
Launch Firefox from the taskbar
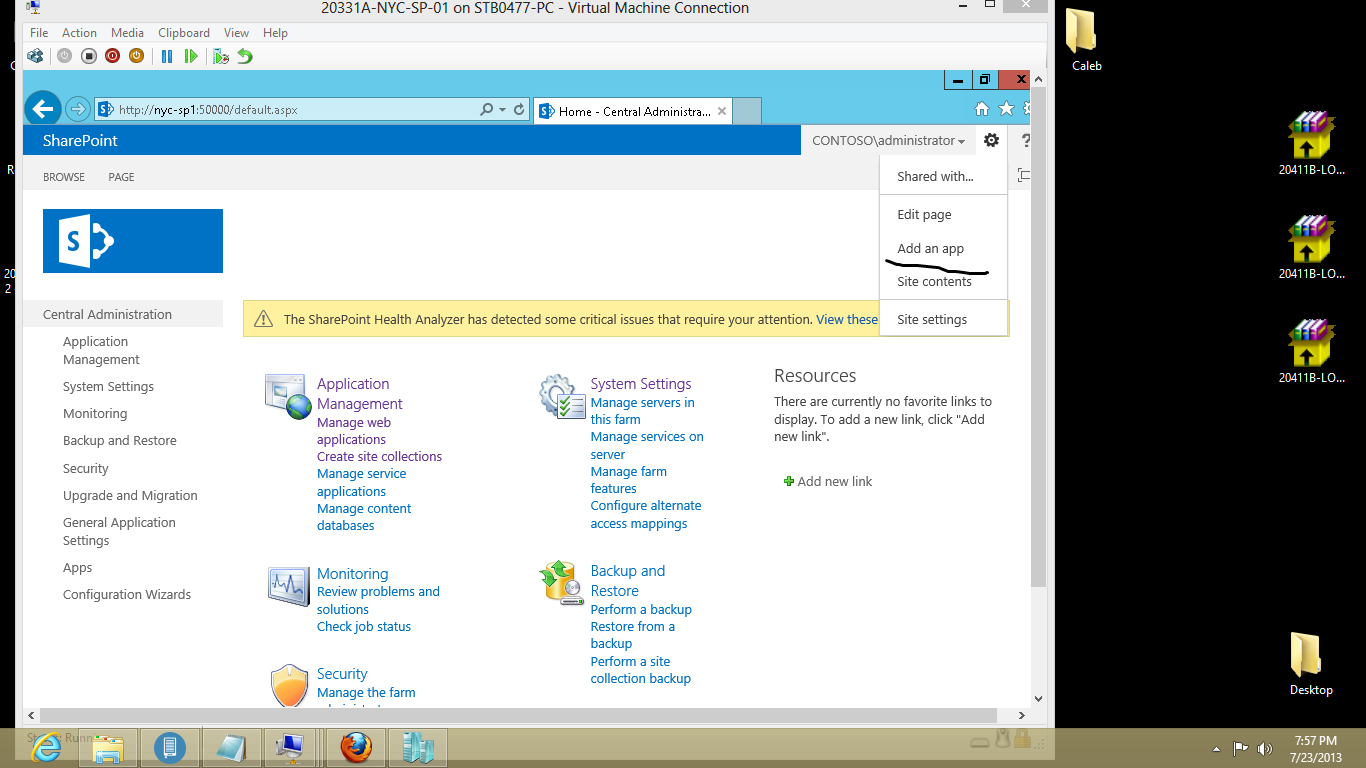(x=356, y=747)
